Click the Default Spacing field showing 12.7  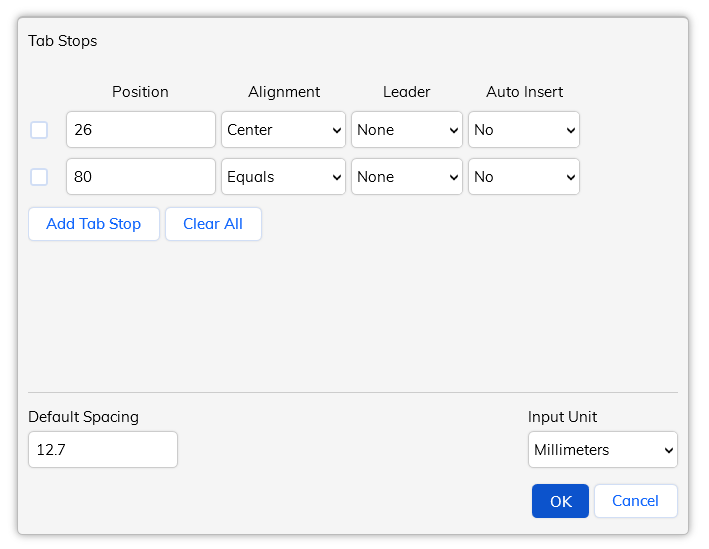[x=103, y=450]
